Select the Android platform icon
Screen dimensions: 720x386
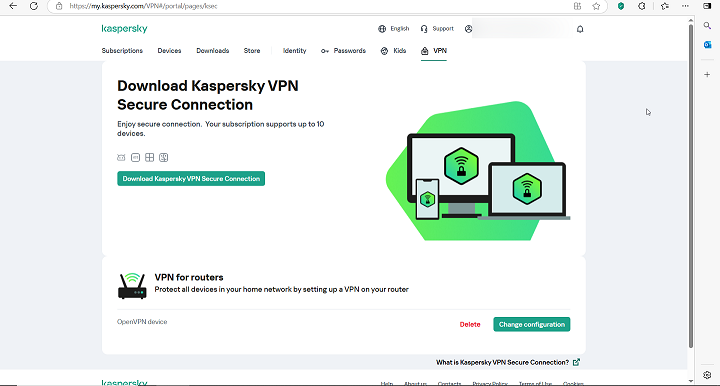click(121, 157)
